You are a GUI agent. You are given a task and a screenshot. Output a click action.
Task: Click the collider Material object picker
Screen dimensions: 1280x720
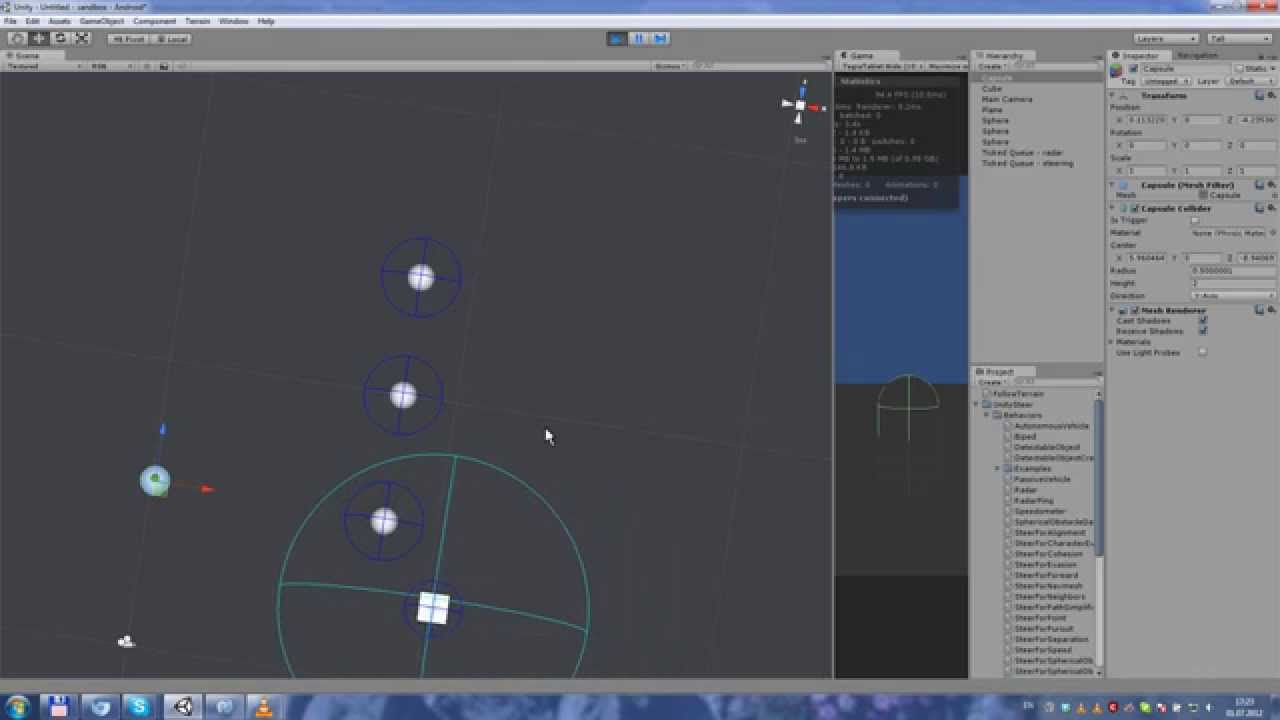coord(1273,233)
